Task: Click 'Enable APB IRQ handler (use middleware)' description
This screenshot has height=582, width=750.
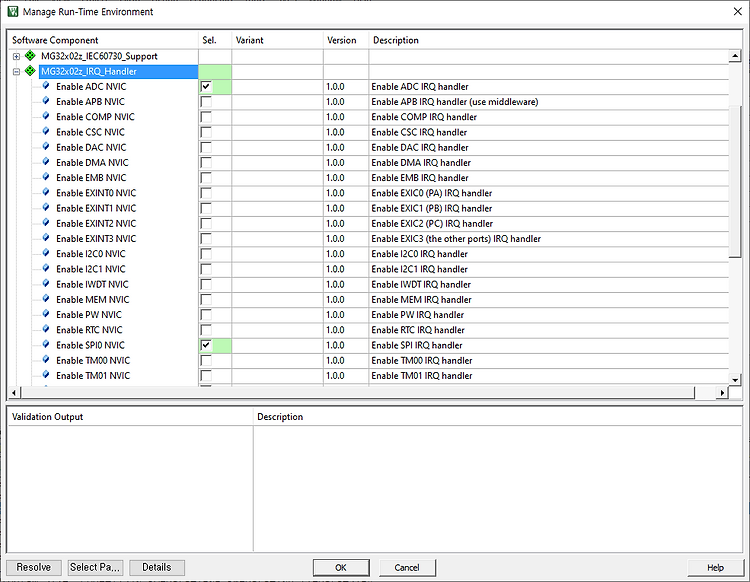Action: [x=455, y=102]
